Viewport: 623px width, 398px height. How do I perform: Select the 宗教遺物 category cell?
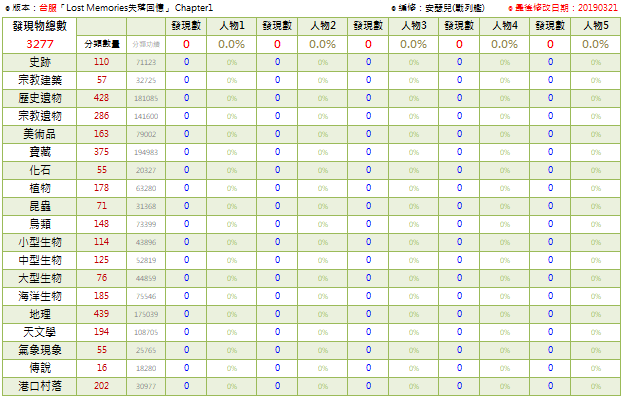coord(39,116)
